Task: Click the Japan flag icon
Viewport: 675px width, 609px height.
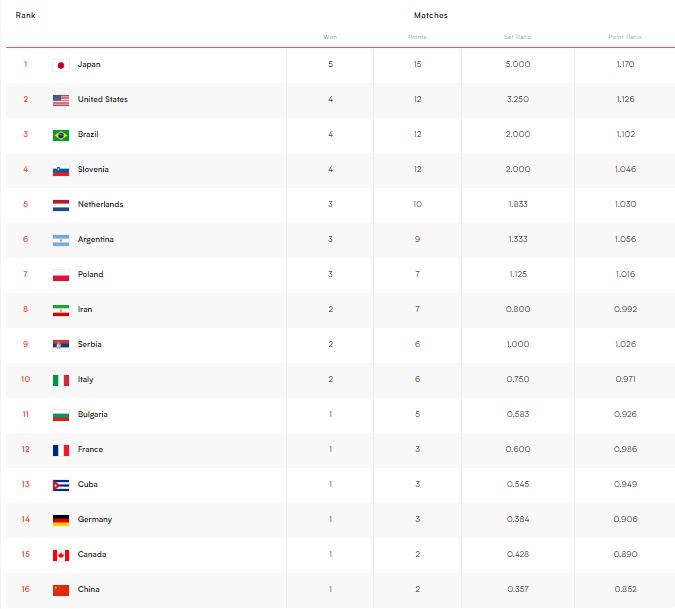Action: tap(60, 65)
